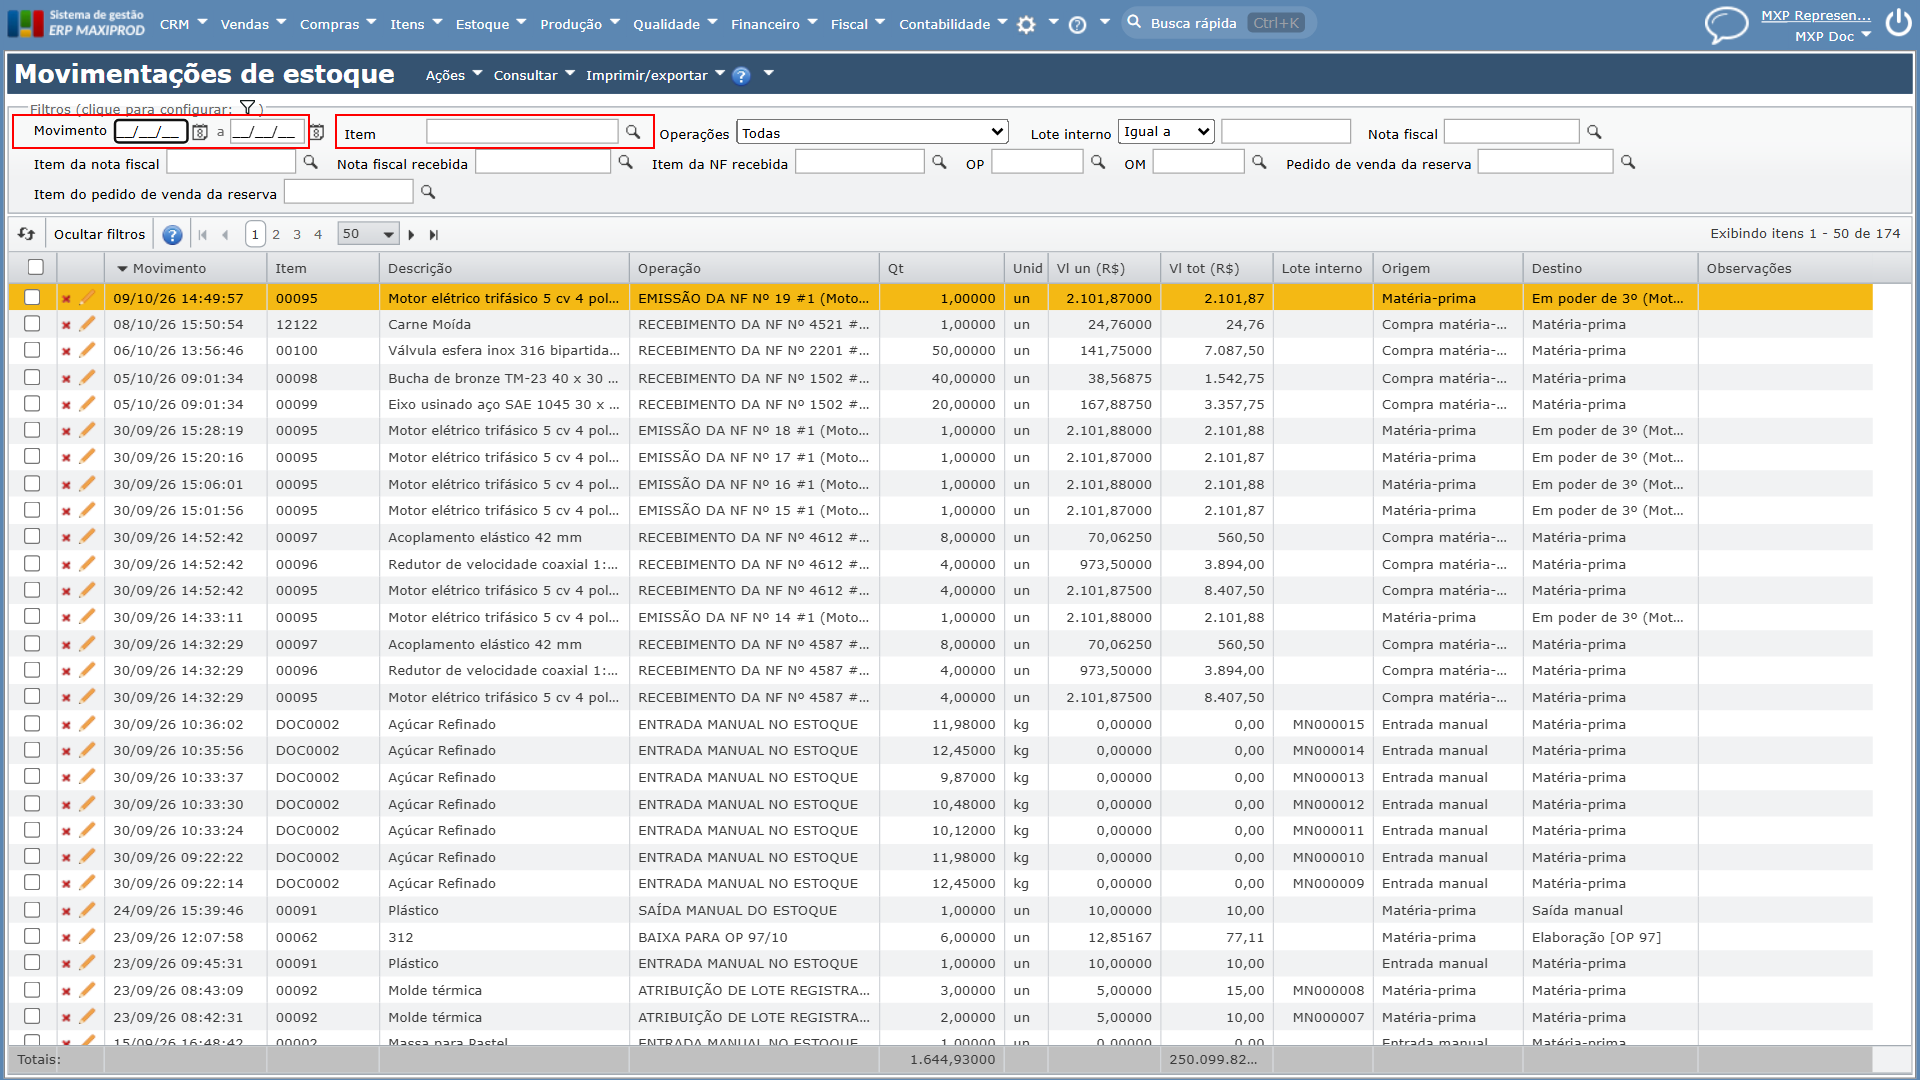
Task: Open the Financeiro menu
Action: pos(774,24)
